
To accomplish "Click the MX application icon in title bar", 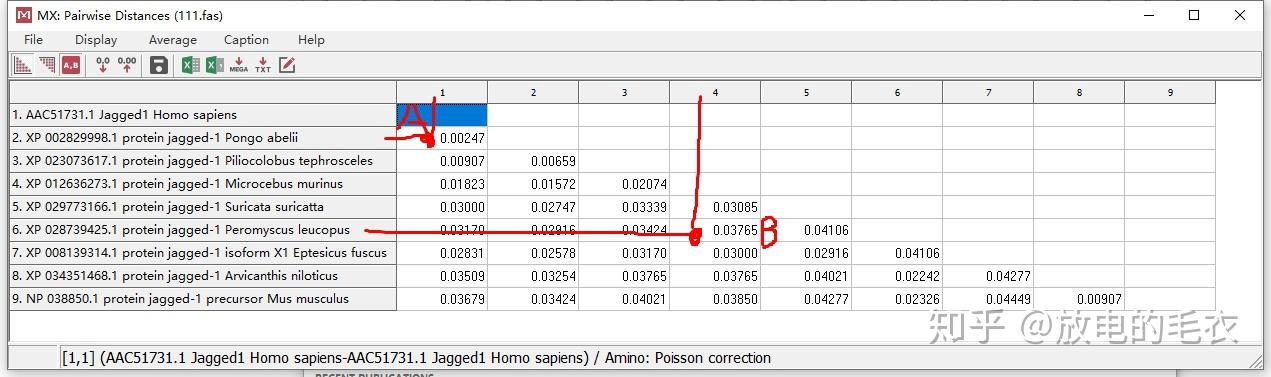I will [x=25, y=14].
